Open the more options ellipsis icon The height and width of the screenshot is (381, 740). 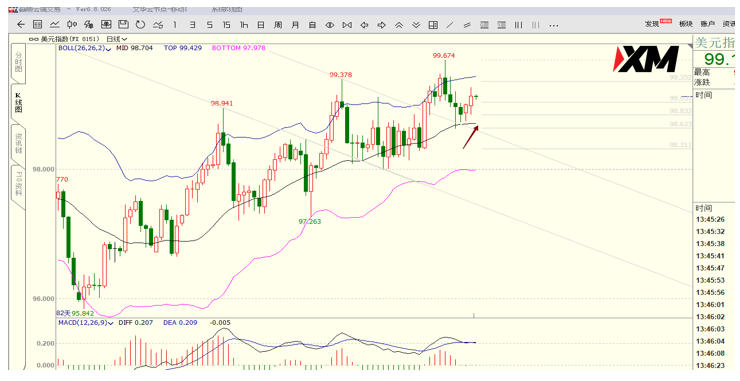click(554, 25)
